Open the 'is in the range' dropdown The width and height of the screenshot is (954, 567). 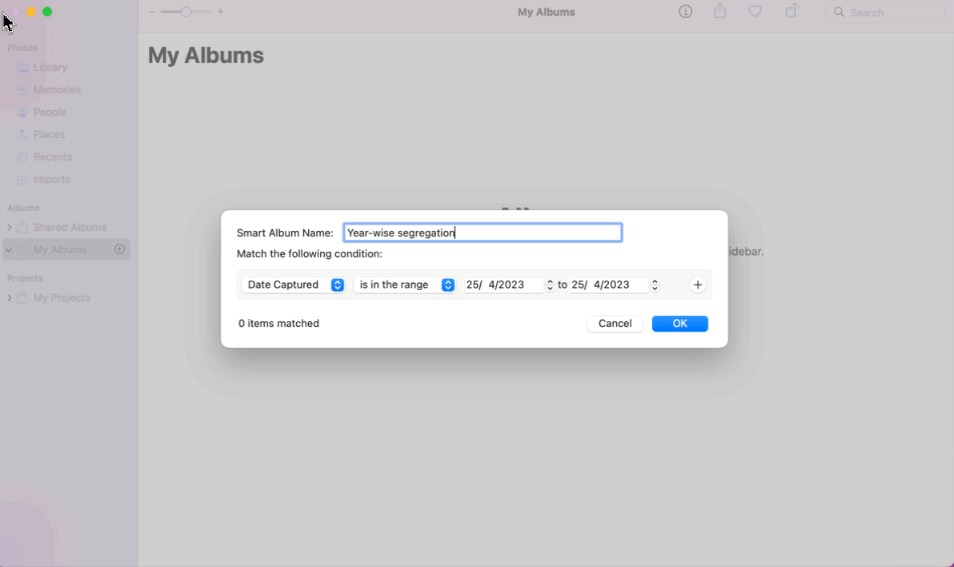405,285
